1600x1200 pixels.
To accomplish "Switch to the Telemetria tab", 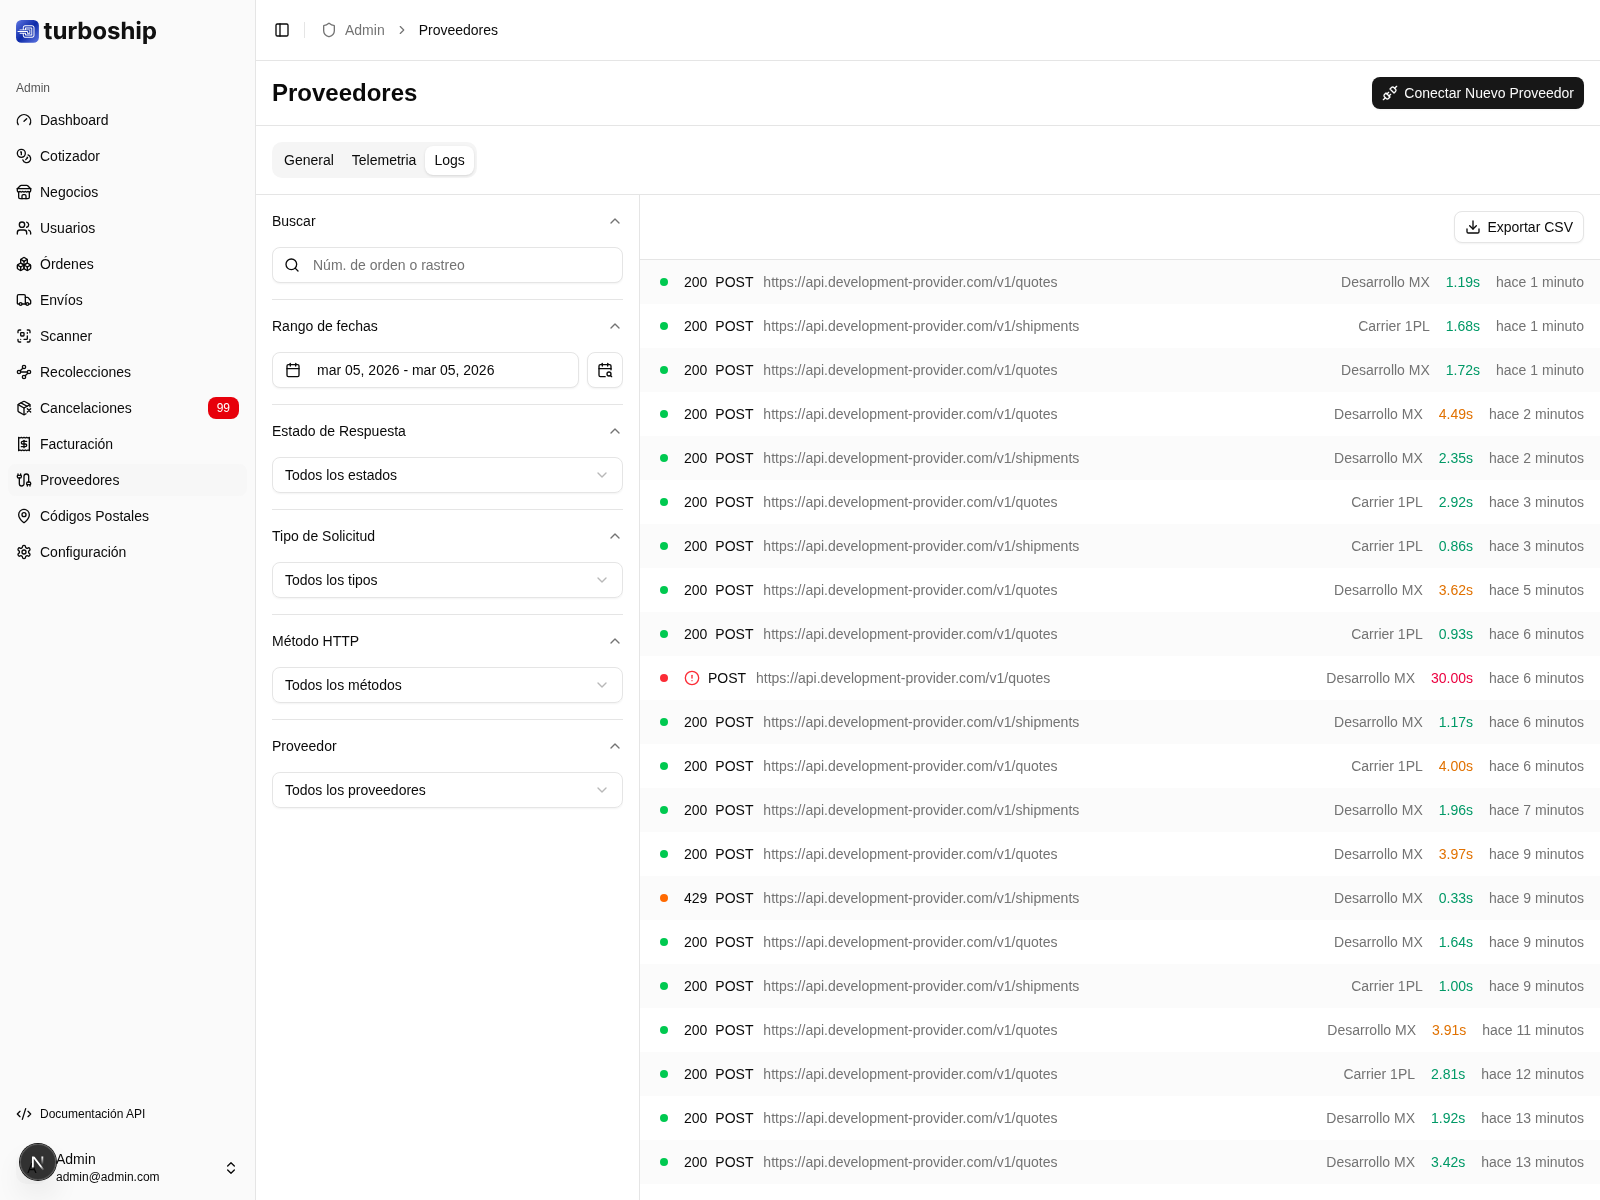I will pyautogui.click(x=384, y=160).
